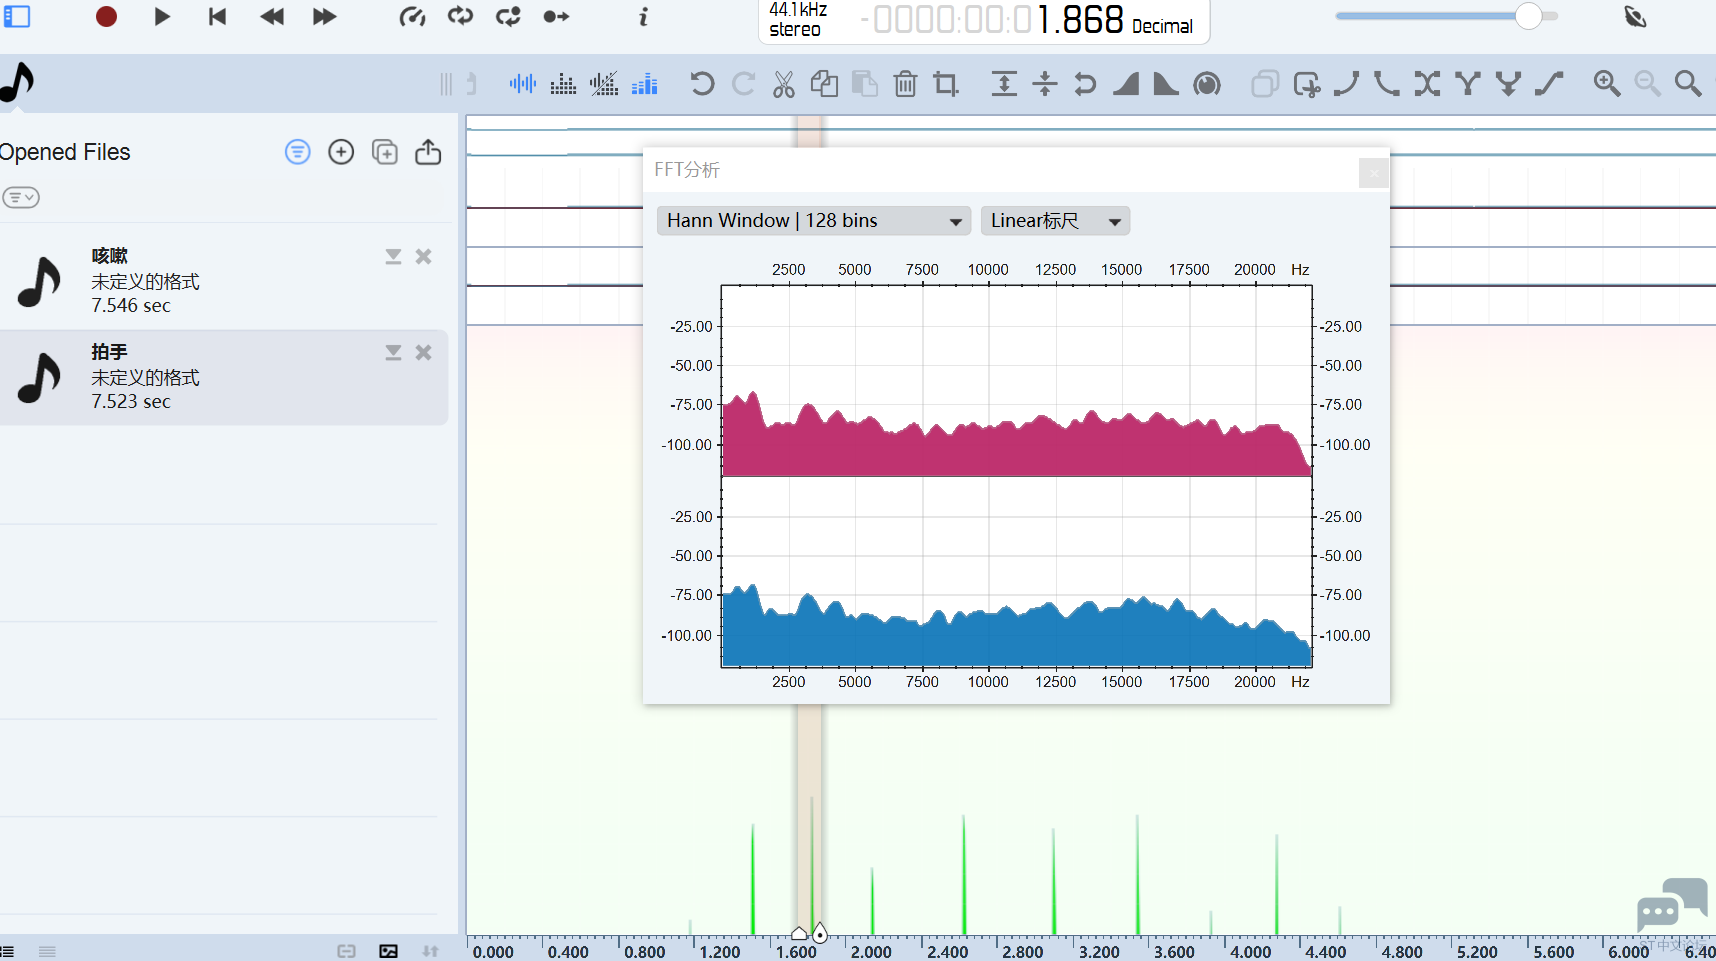Click the Fade In ramp icon

click(1126, 84)
